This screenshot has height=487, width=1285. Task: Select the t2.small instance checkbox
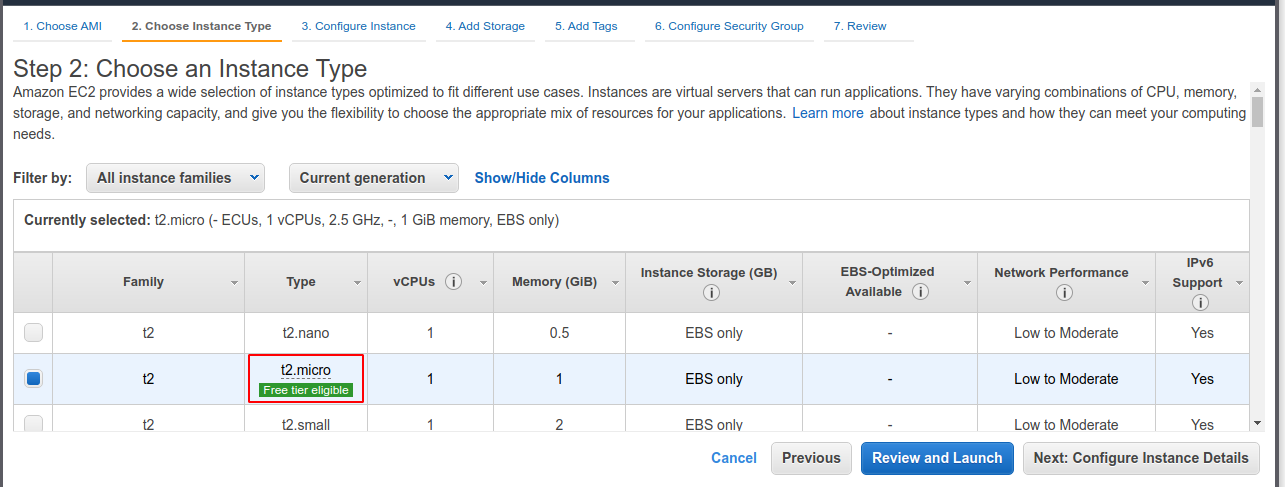point(34,424)
